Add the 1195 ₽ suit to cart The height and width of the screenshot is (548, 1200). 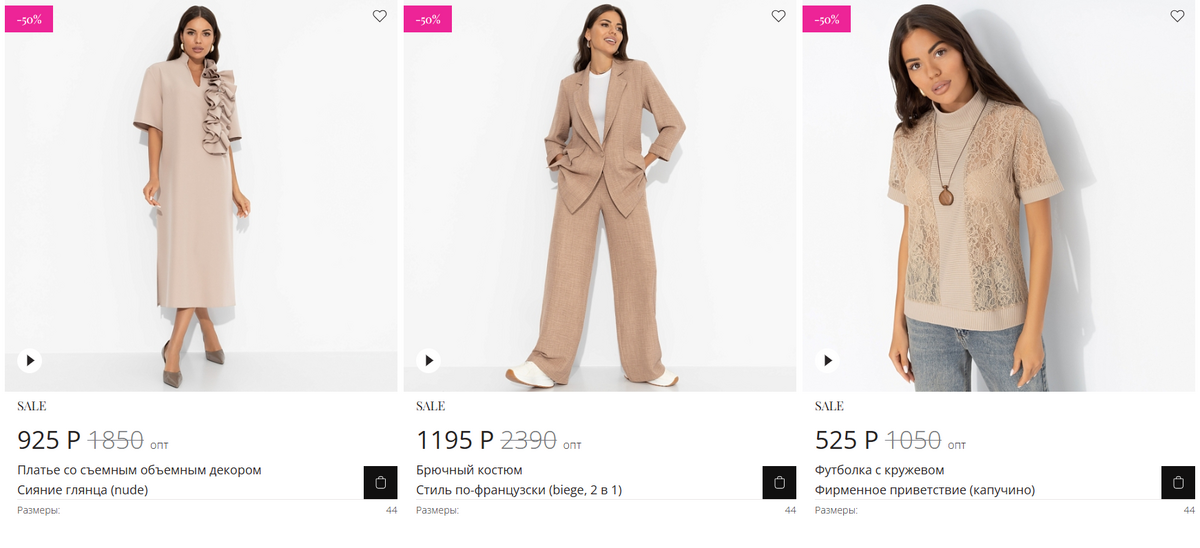(x=779, y=482)
